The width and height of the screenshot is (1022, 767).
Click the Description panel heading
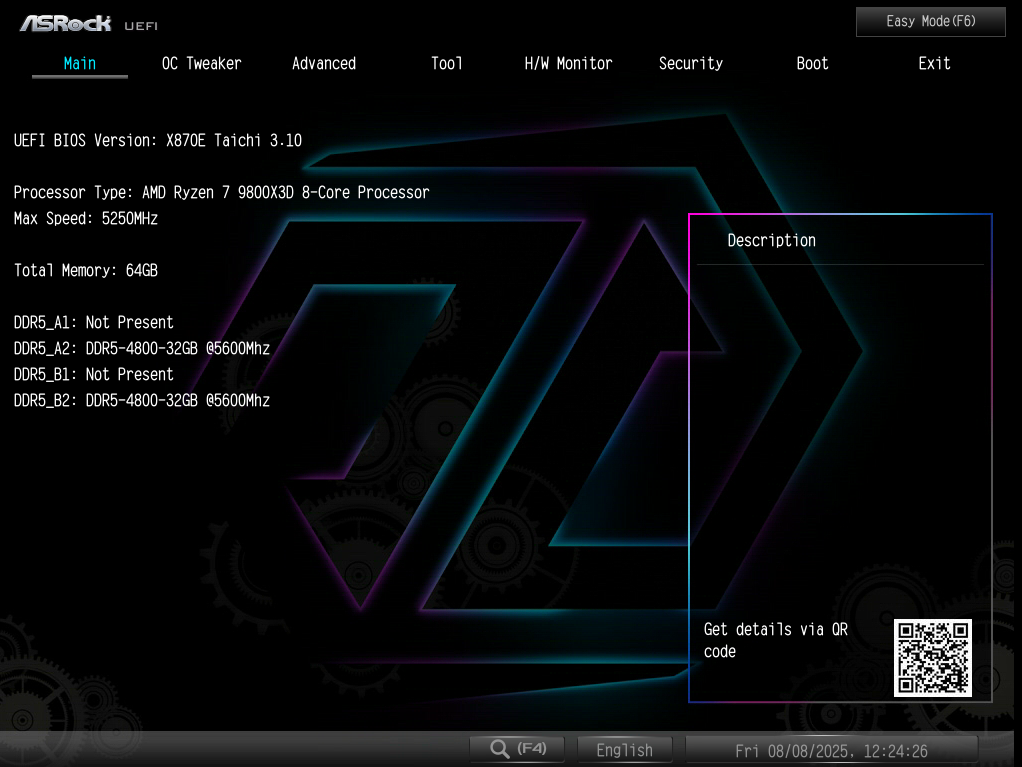(x=772, y=240)
